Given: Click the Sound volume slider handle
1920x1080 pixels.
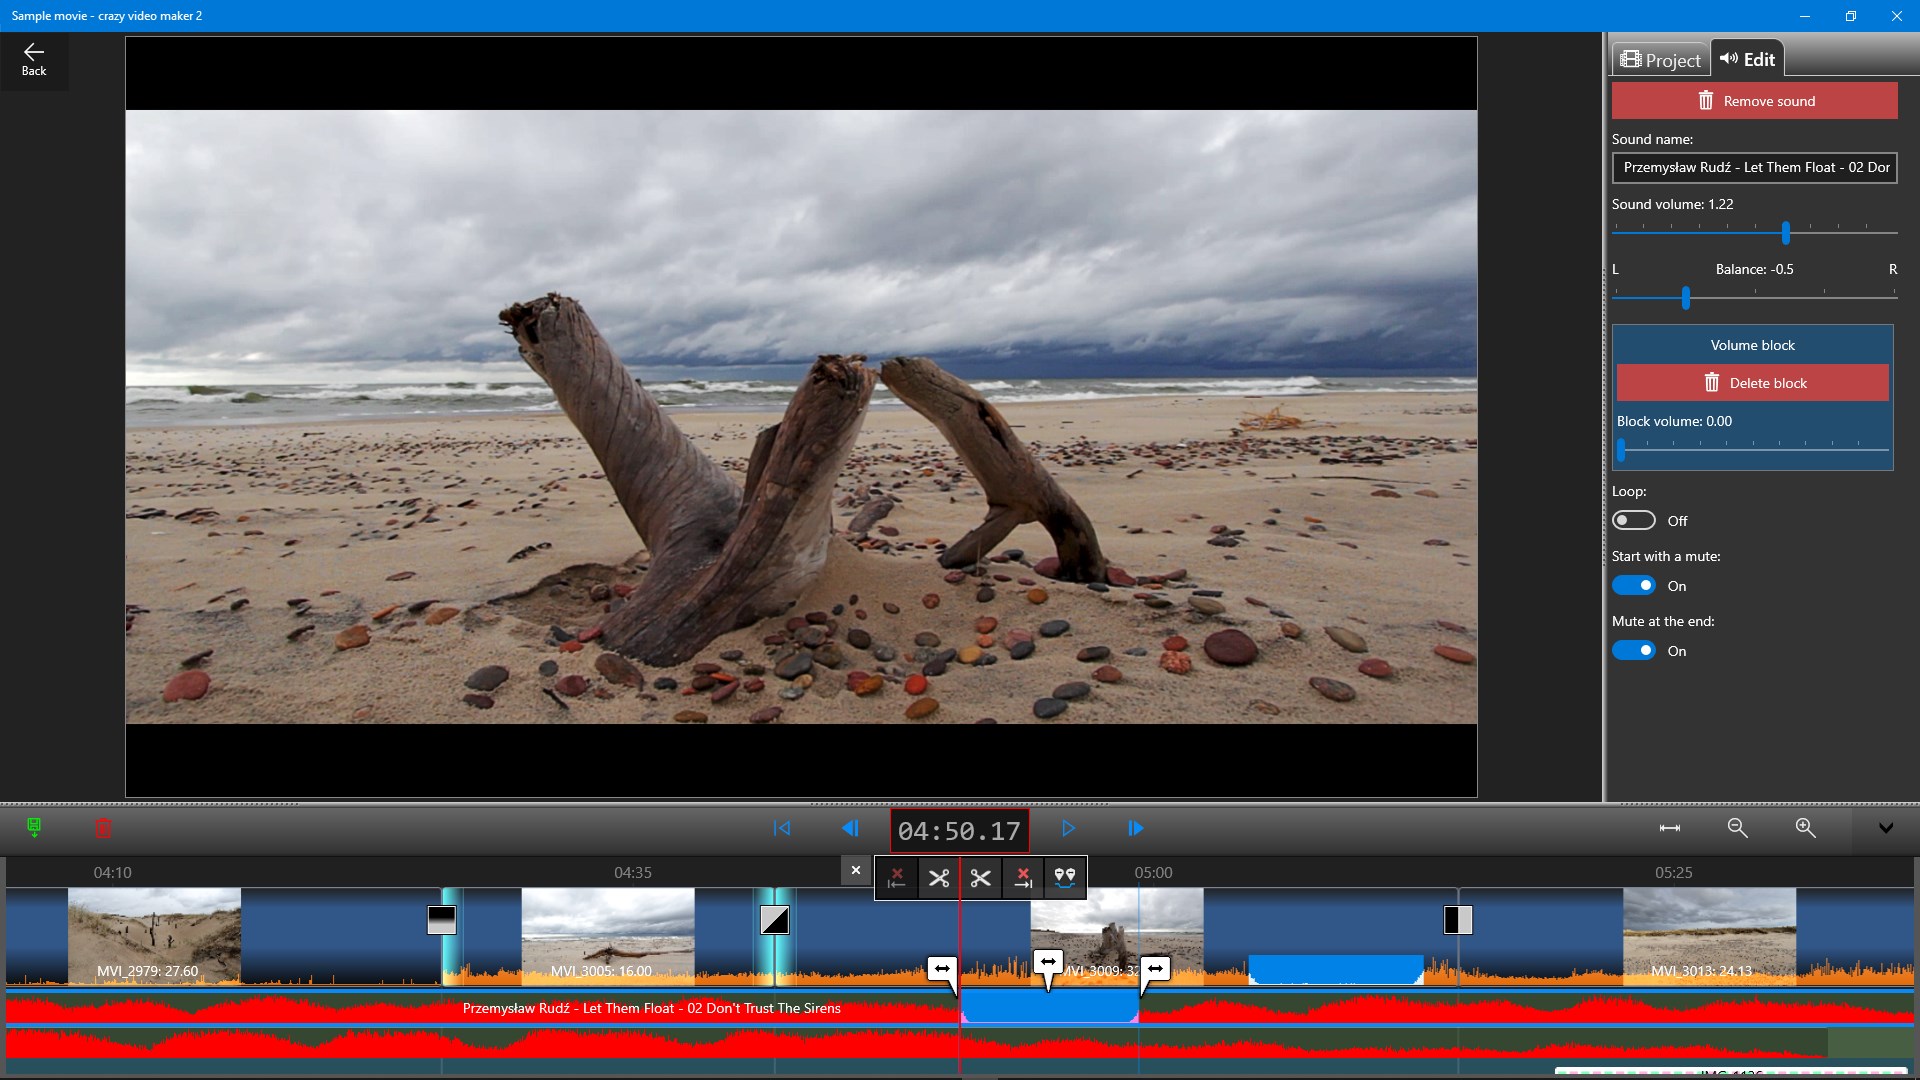Looking at the screenshot, I should click(x=1785, y=233).
